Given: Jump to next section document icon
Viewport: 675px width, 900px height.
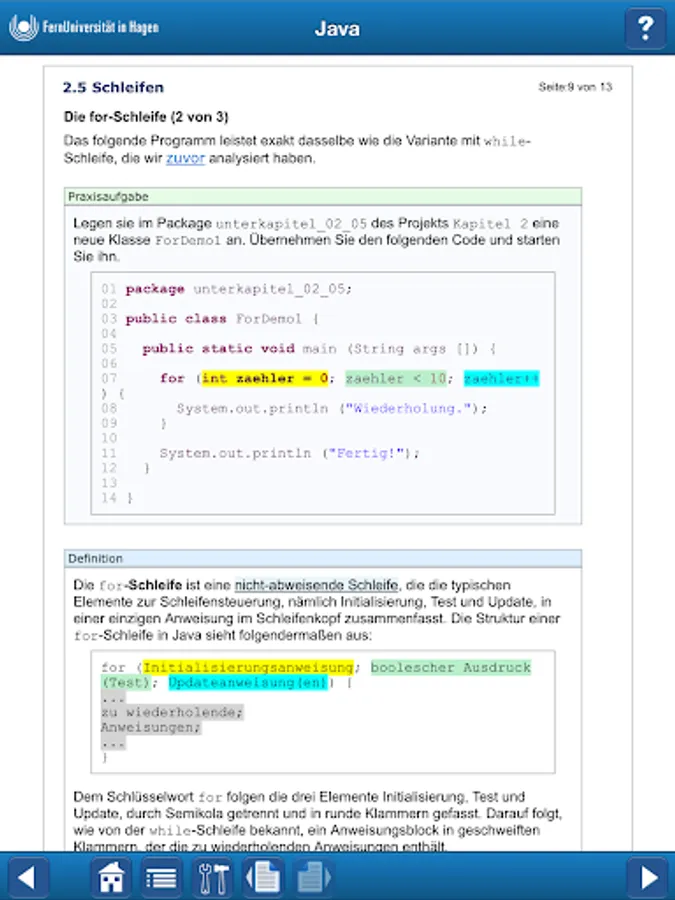Looking at the screenshot, I should 313,877.
